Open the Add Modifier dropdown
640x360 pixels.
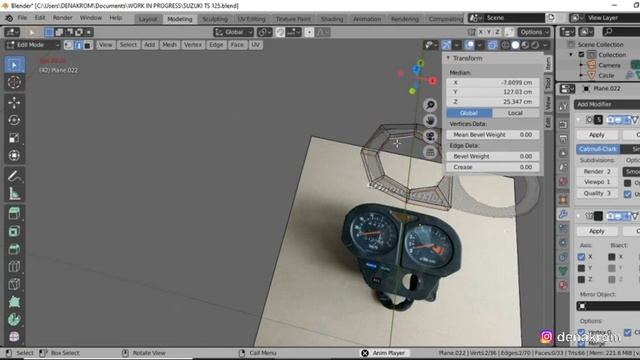607,104
